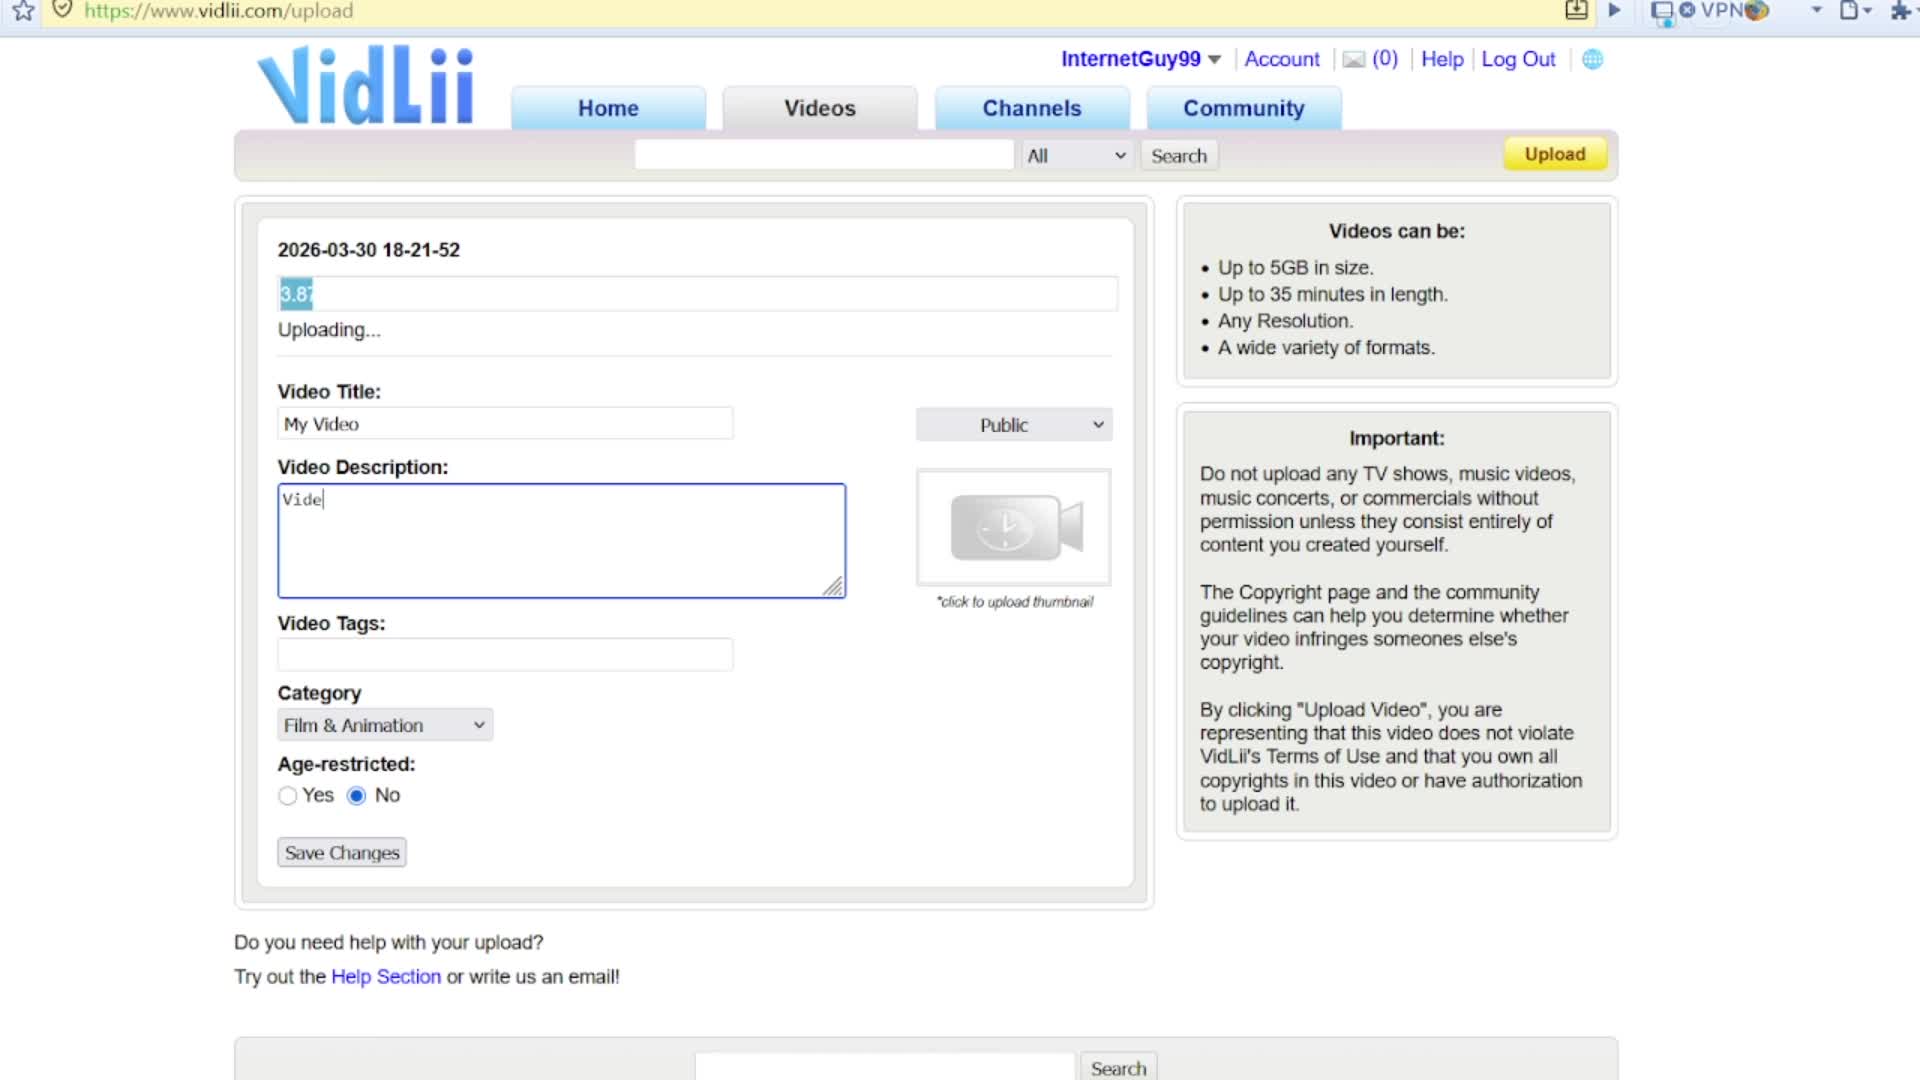Screen dimensions: 1920x1080
Task: Open the Help link in header
Action: (x=1442, y=59)
